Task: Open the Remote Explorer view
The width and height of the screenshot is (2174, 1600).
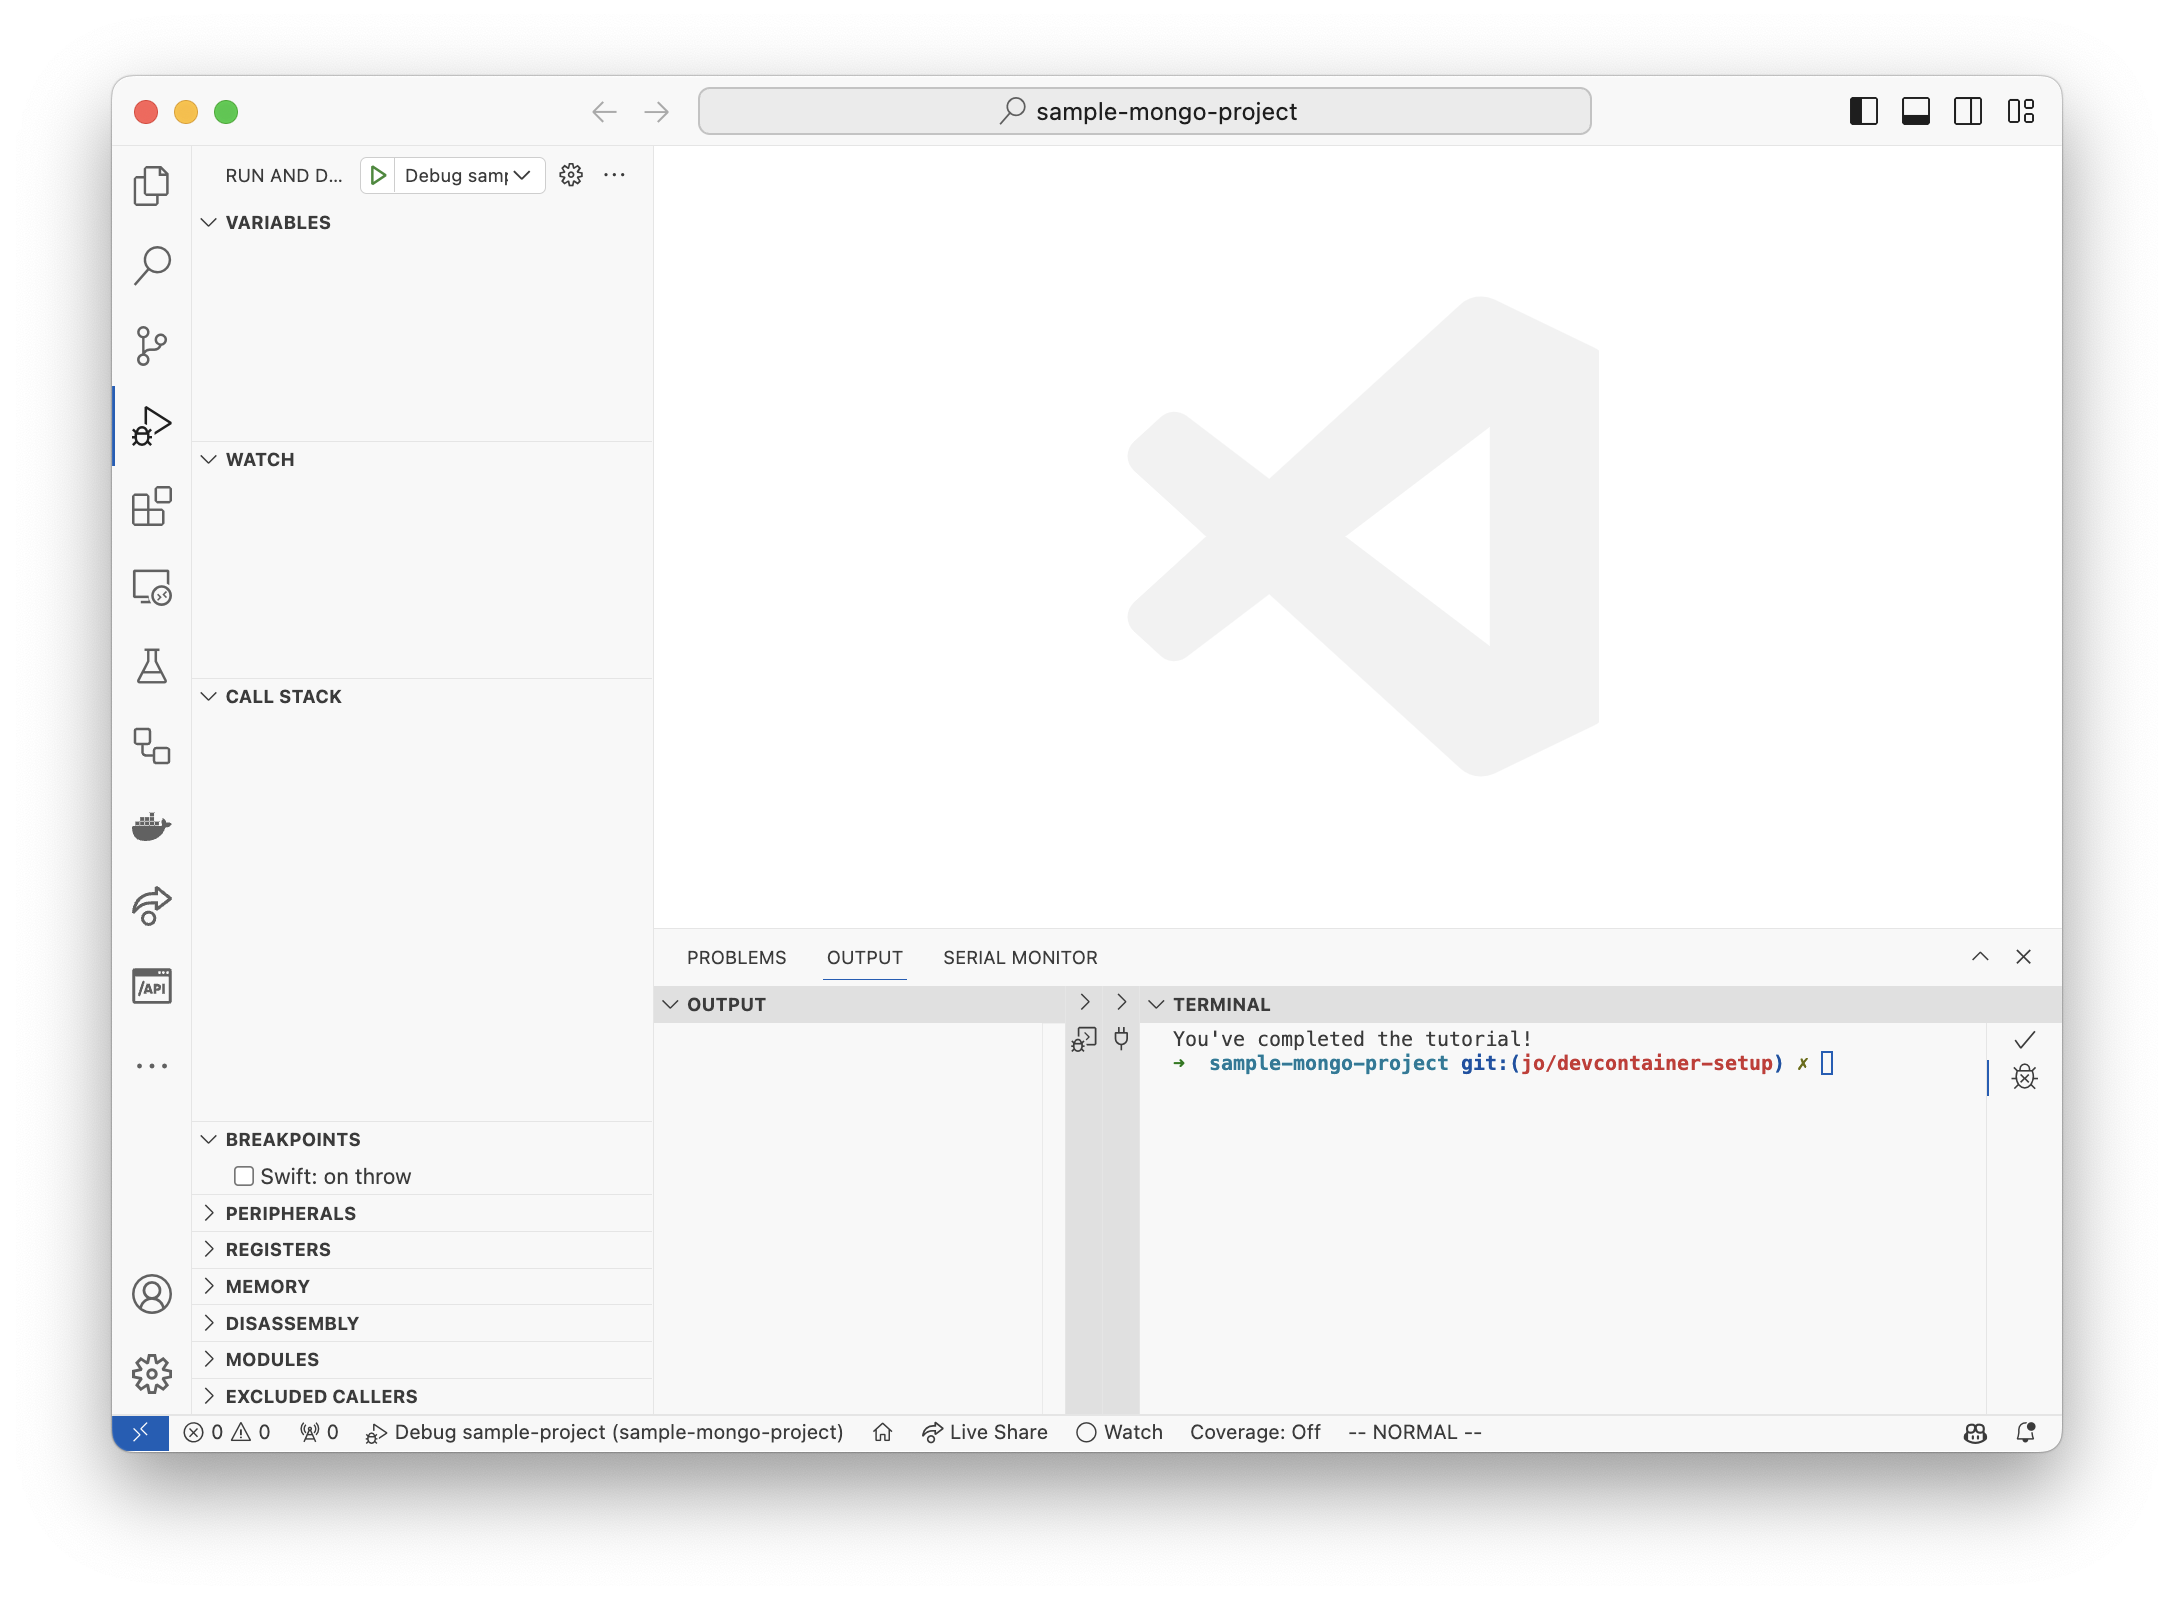Action: (151, 588)
